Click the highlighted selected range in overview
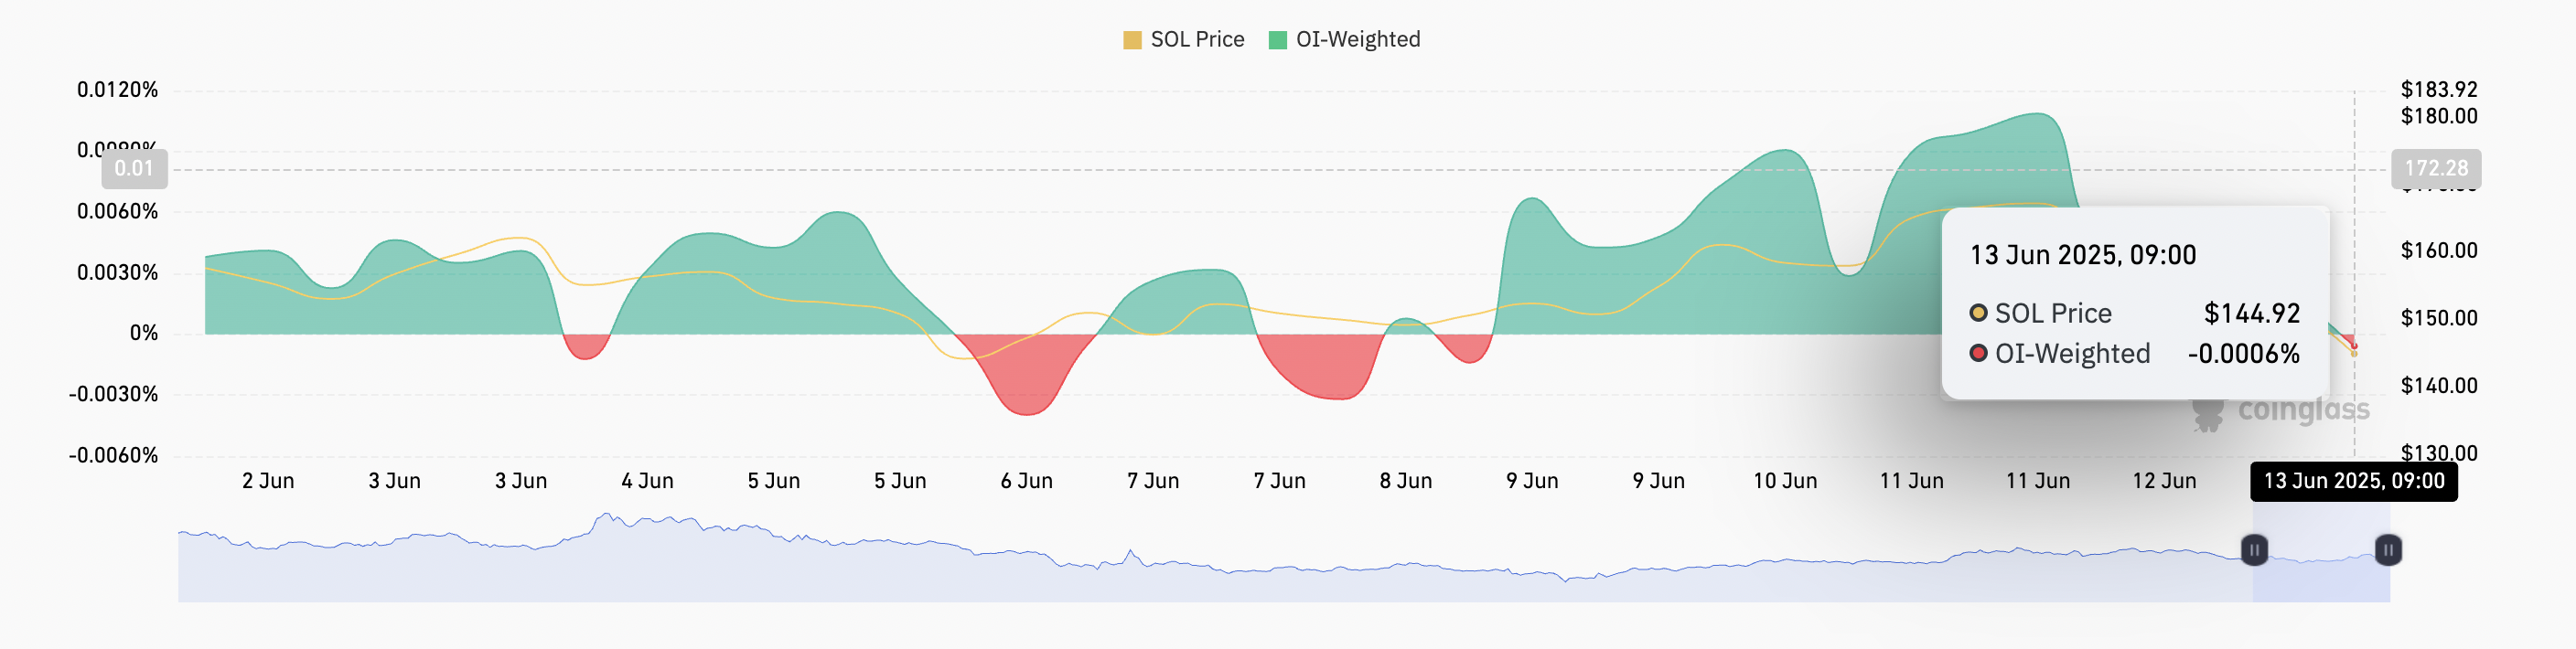Screen dimensions: 2576x649 pos(2320,575)
